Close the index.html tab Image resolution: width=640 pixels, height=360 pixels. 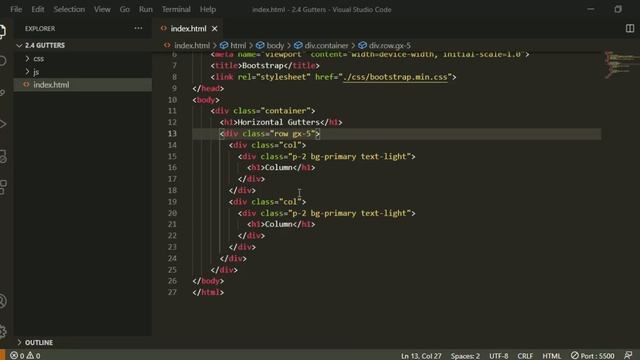pyautogui.click(x=214, y=29)
